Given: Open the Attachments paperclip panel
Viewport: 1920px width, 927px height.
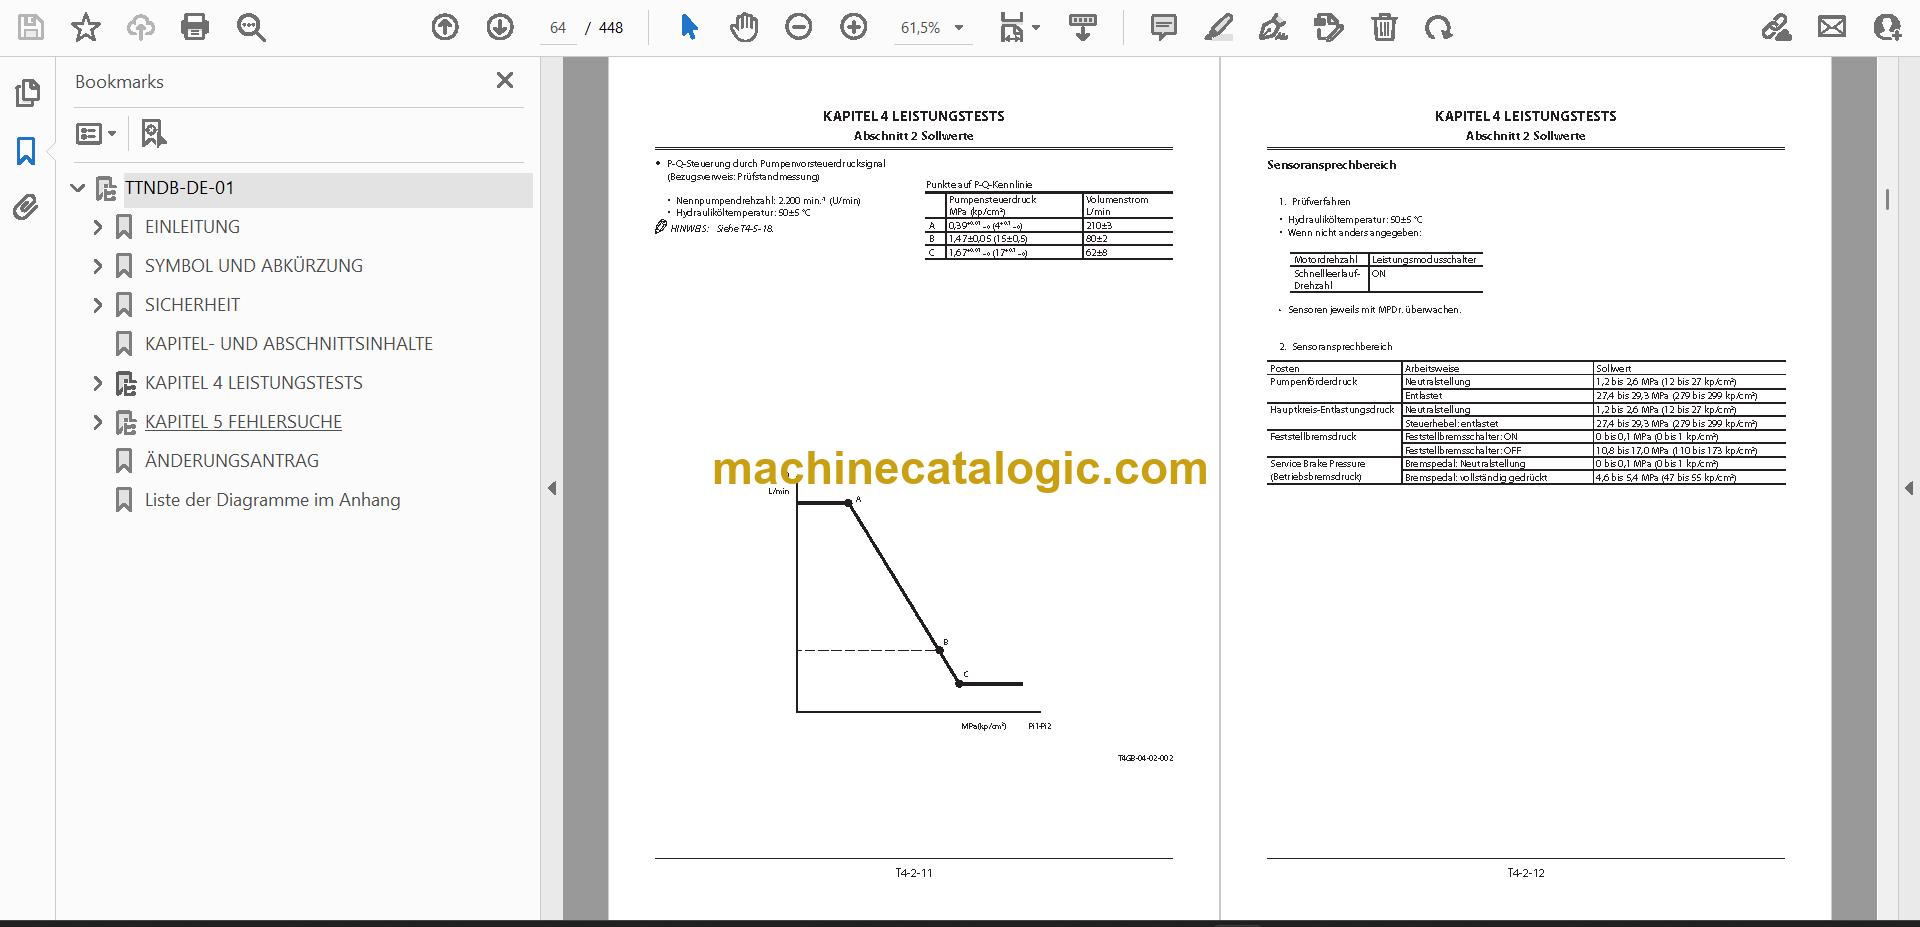Looking at the screenshot, I should click(x=26, y=207).
